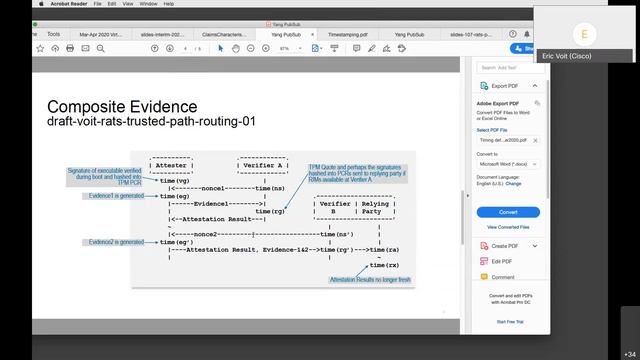The width and height of the screenshot is (640, 360).
Task: Open the Window menu
Action: click(148, 4)
